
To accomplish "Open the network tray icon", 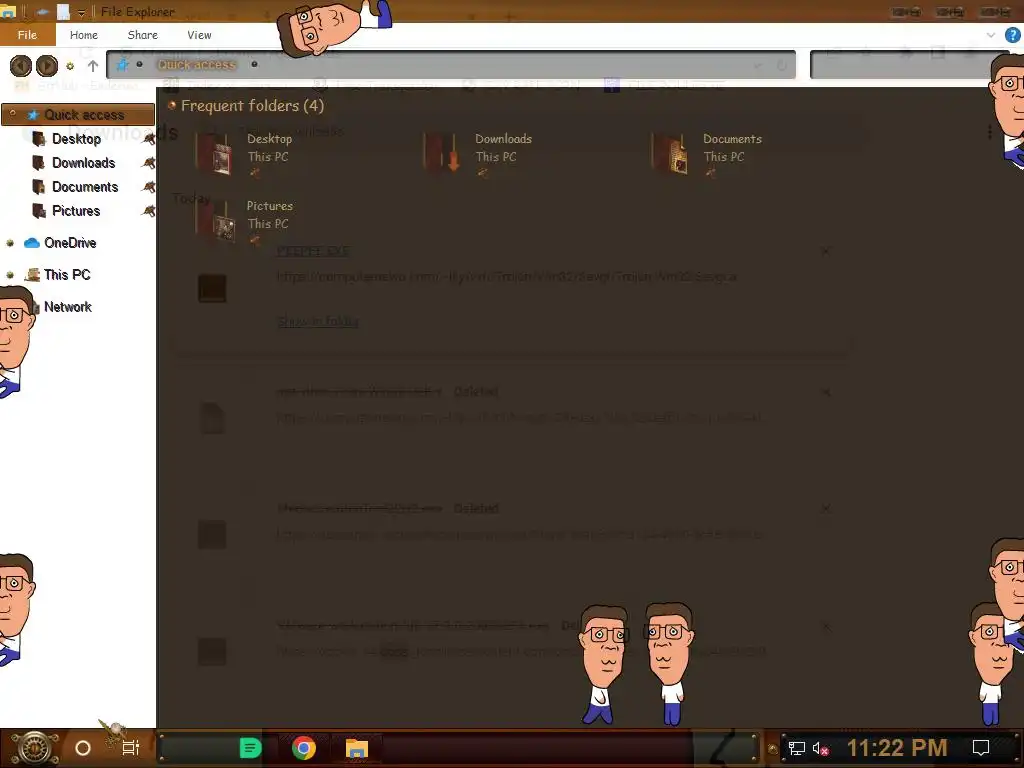I will (x=796, y=748).
